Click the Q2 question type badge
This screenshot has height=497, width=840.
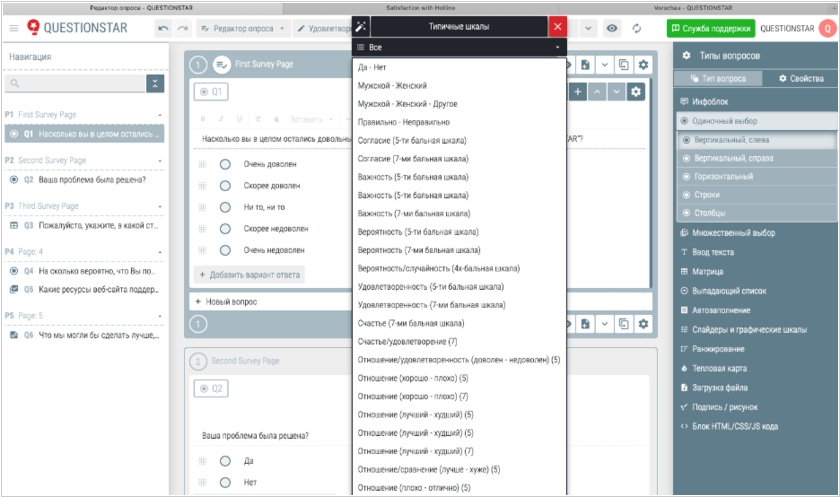(211, 388)
